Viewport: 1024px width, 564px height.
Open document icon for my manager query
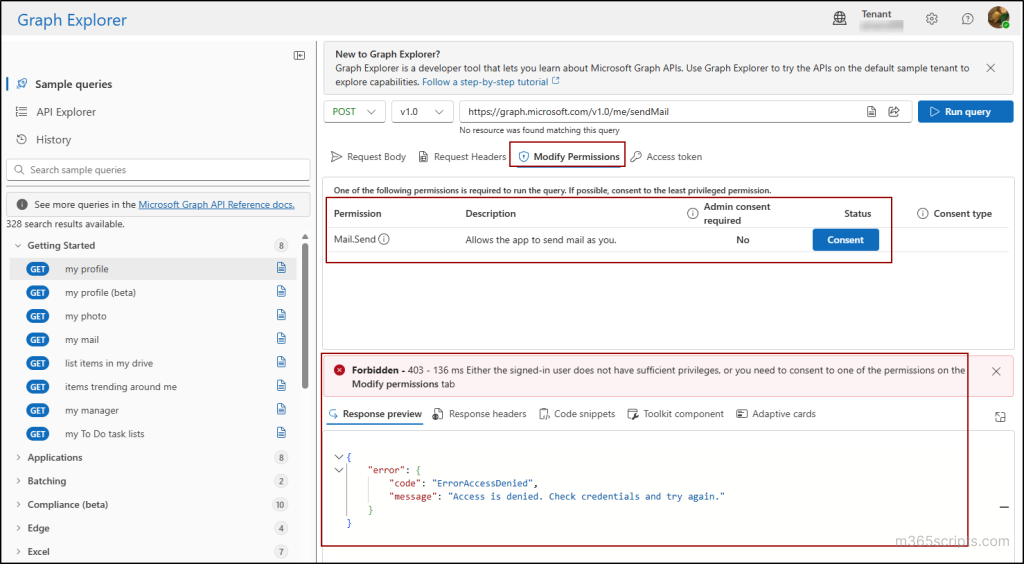(281, 409)
